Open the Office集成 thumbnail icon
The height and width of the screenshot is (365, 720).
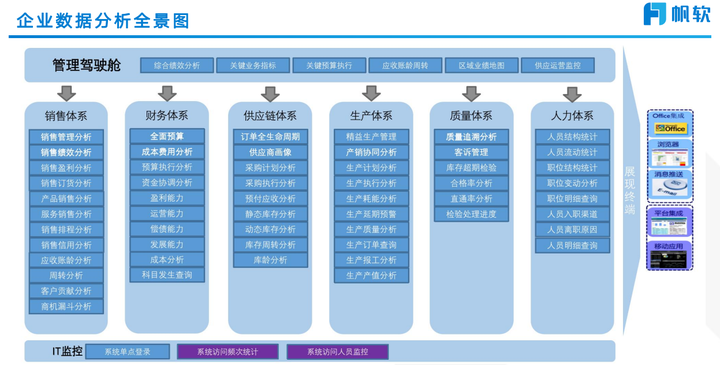pos(670,128)
